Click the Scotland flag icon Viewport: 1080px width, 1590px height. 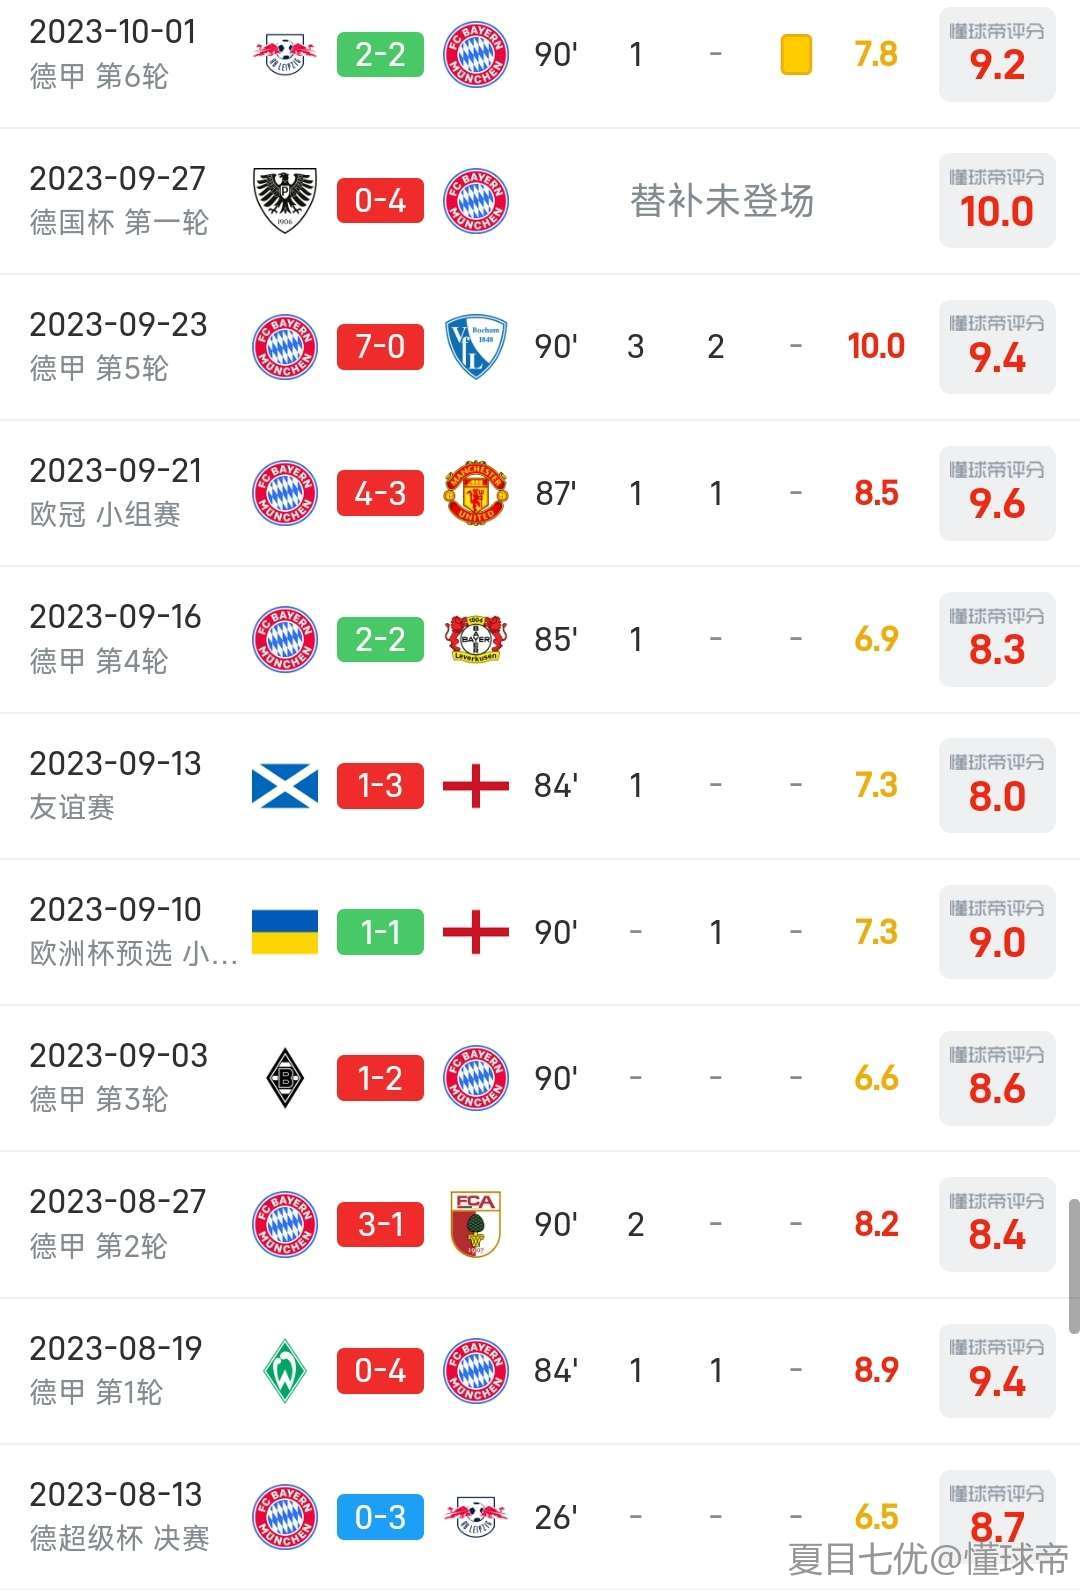click(285, 786)
